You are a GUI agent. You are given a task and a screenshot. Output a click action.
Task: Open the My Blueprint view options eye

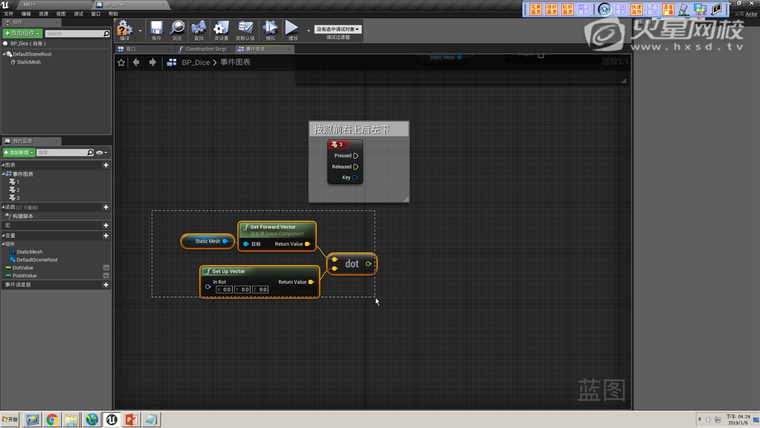click(x=100, y=152)
